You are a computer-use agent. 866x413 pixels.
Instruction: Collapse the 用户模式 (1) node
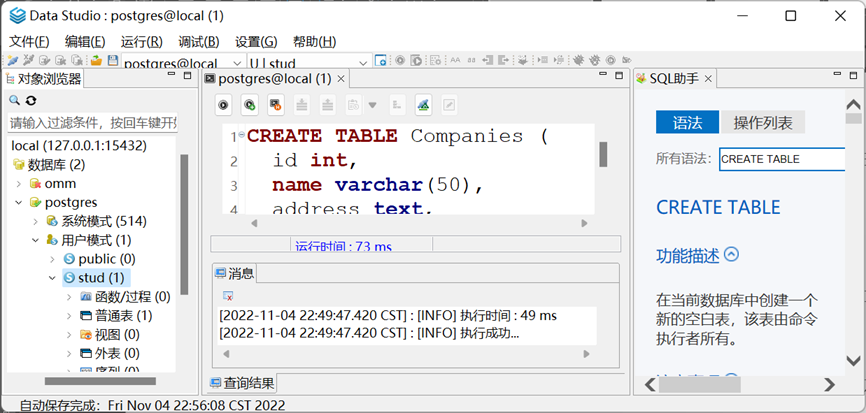point(36,240)
